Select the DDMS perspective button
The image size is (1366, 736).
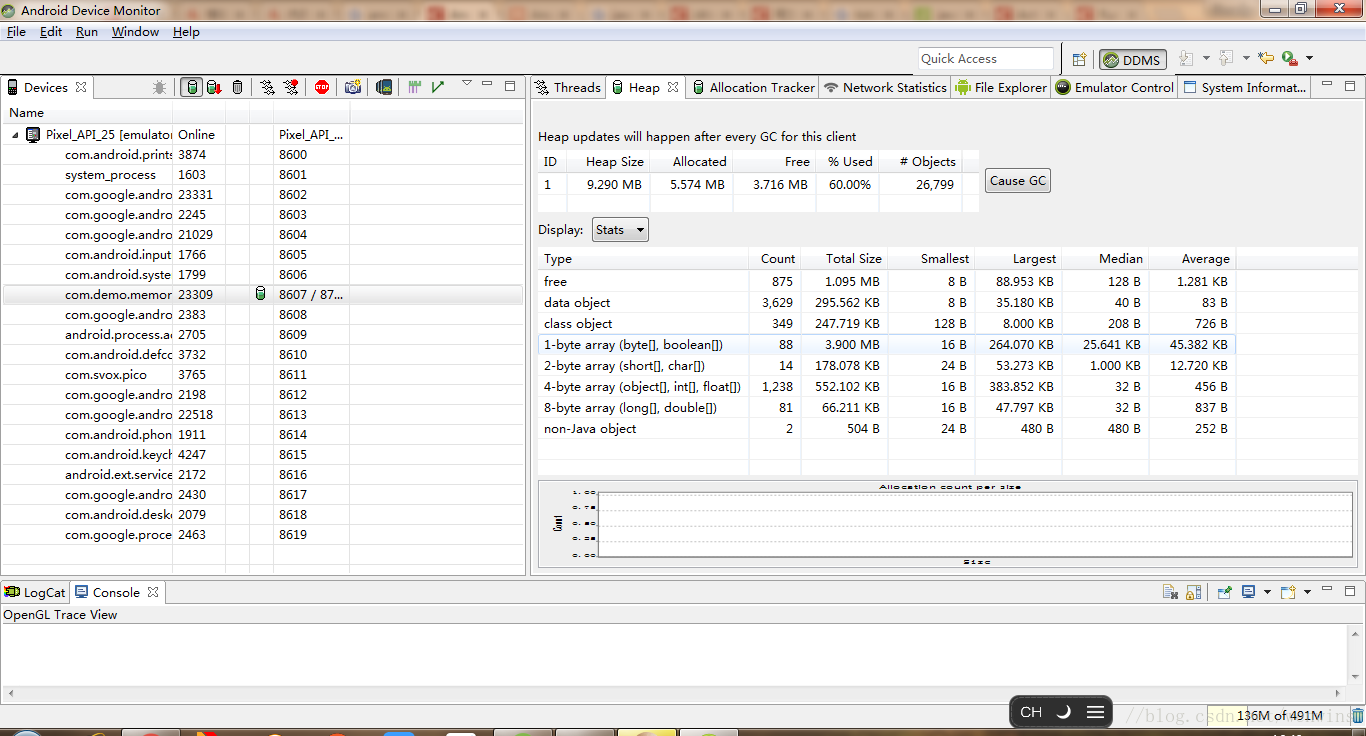(x=1132, y=60)
